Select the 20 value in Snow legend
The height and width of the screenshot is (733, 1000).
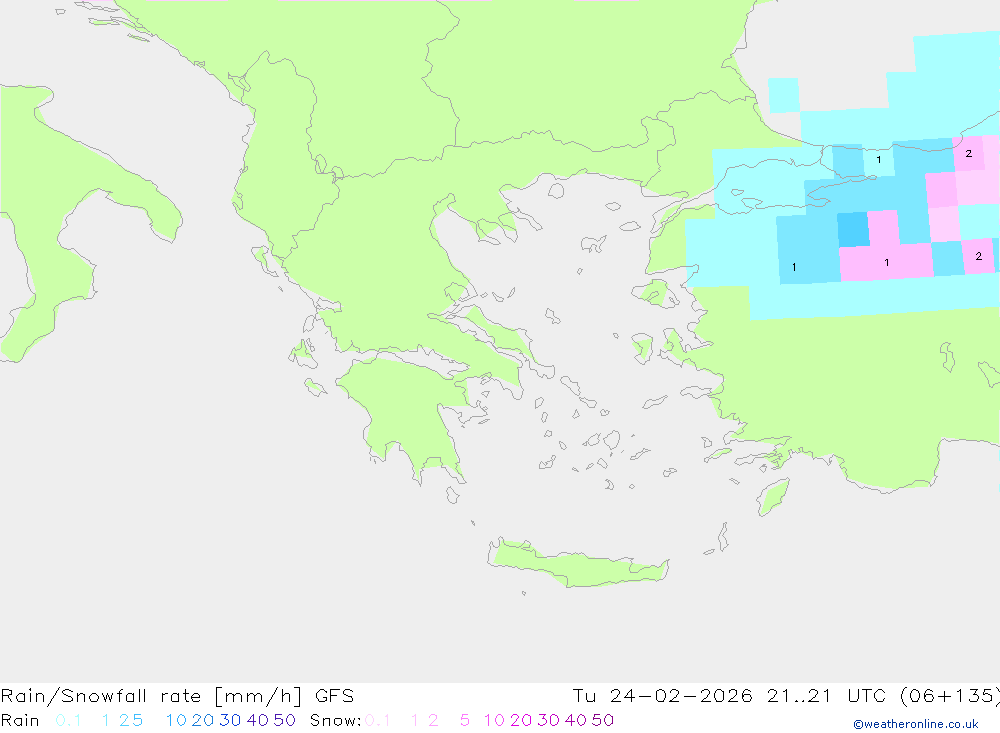click(521, 720)
